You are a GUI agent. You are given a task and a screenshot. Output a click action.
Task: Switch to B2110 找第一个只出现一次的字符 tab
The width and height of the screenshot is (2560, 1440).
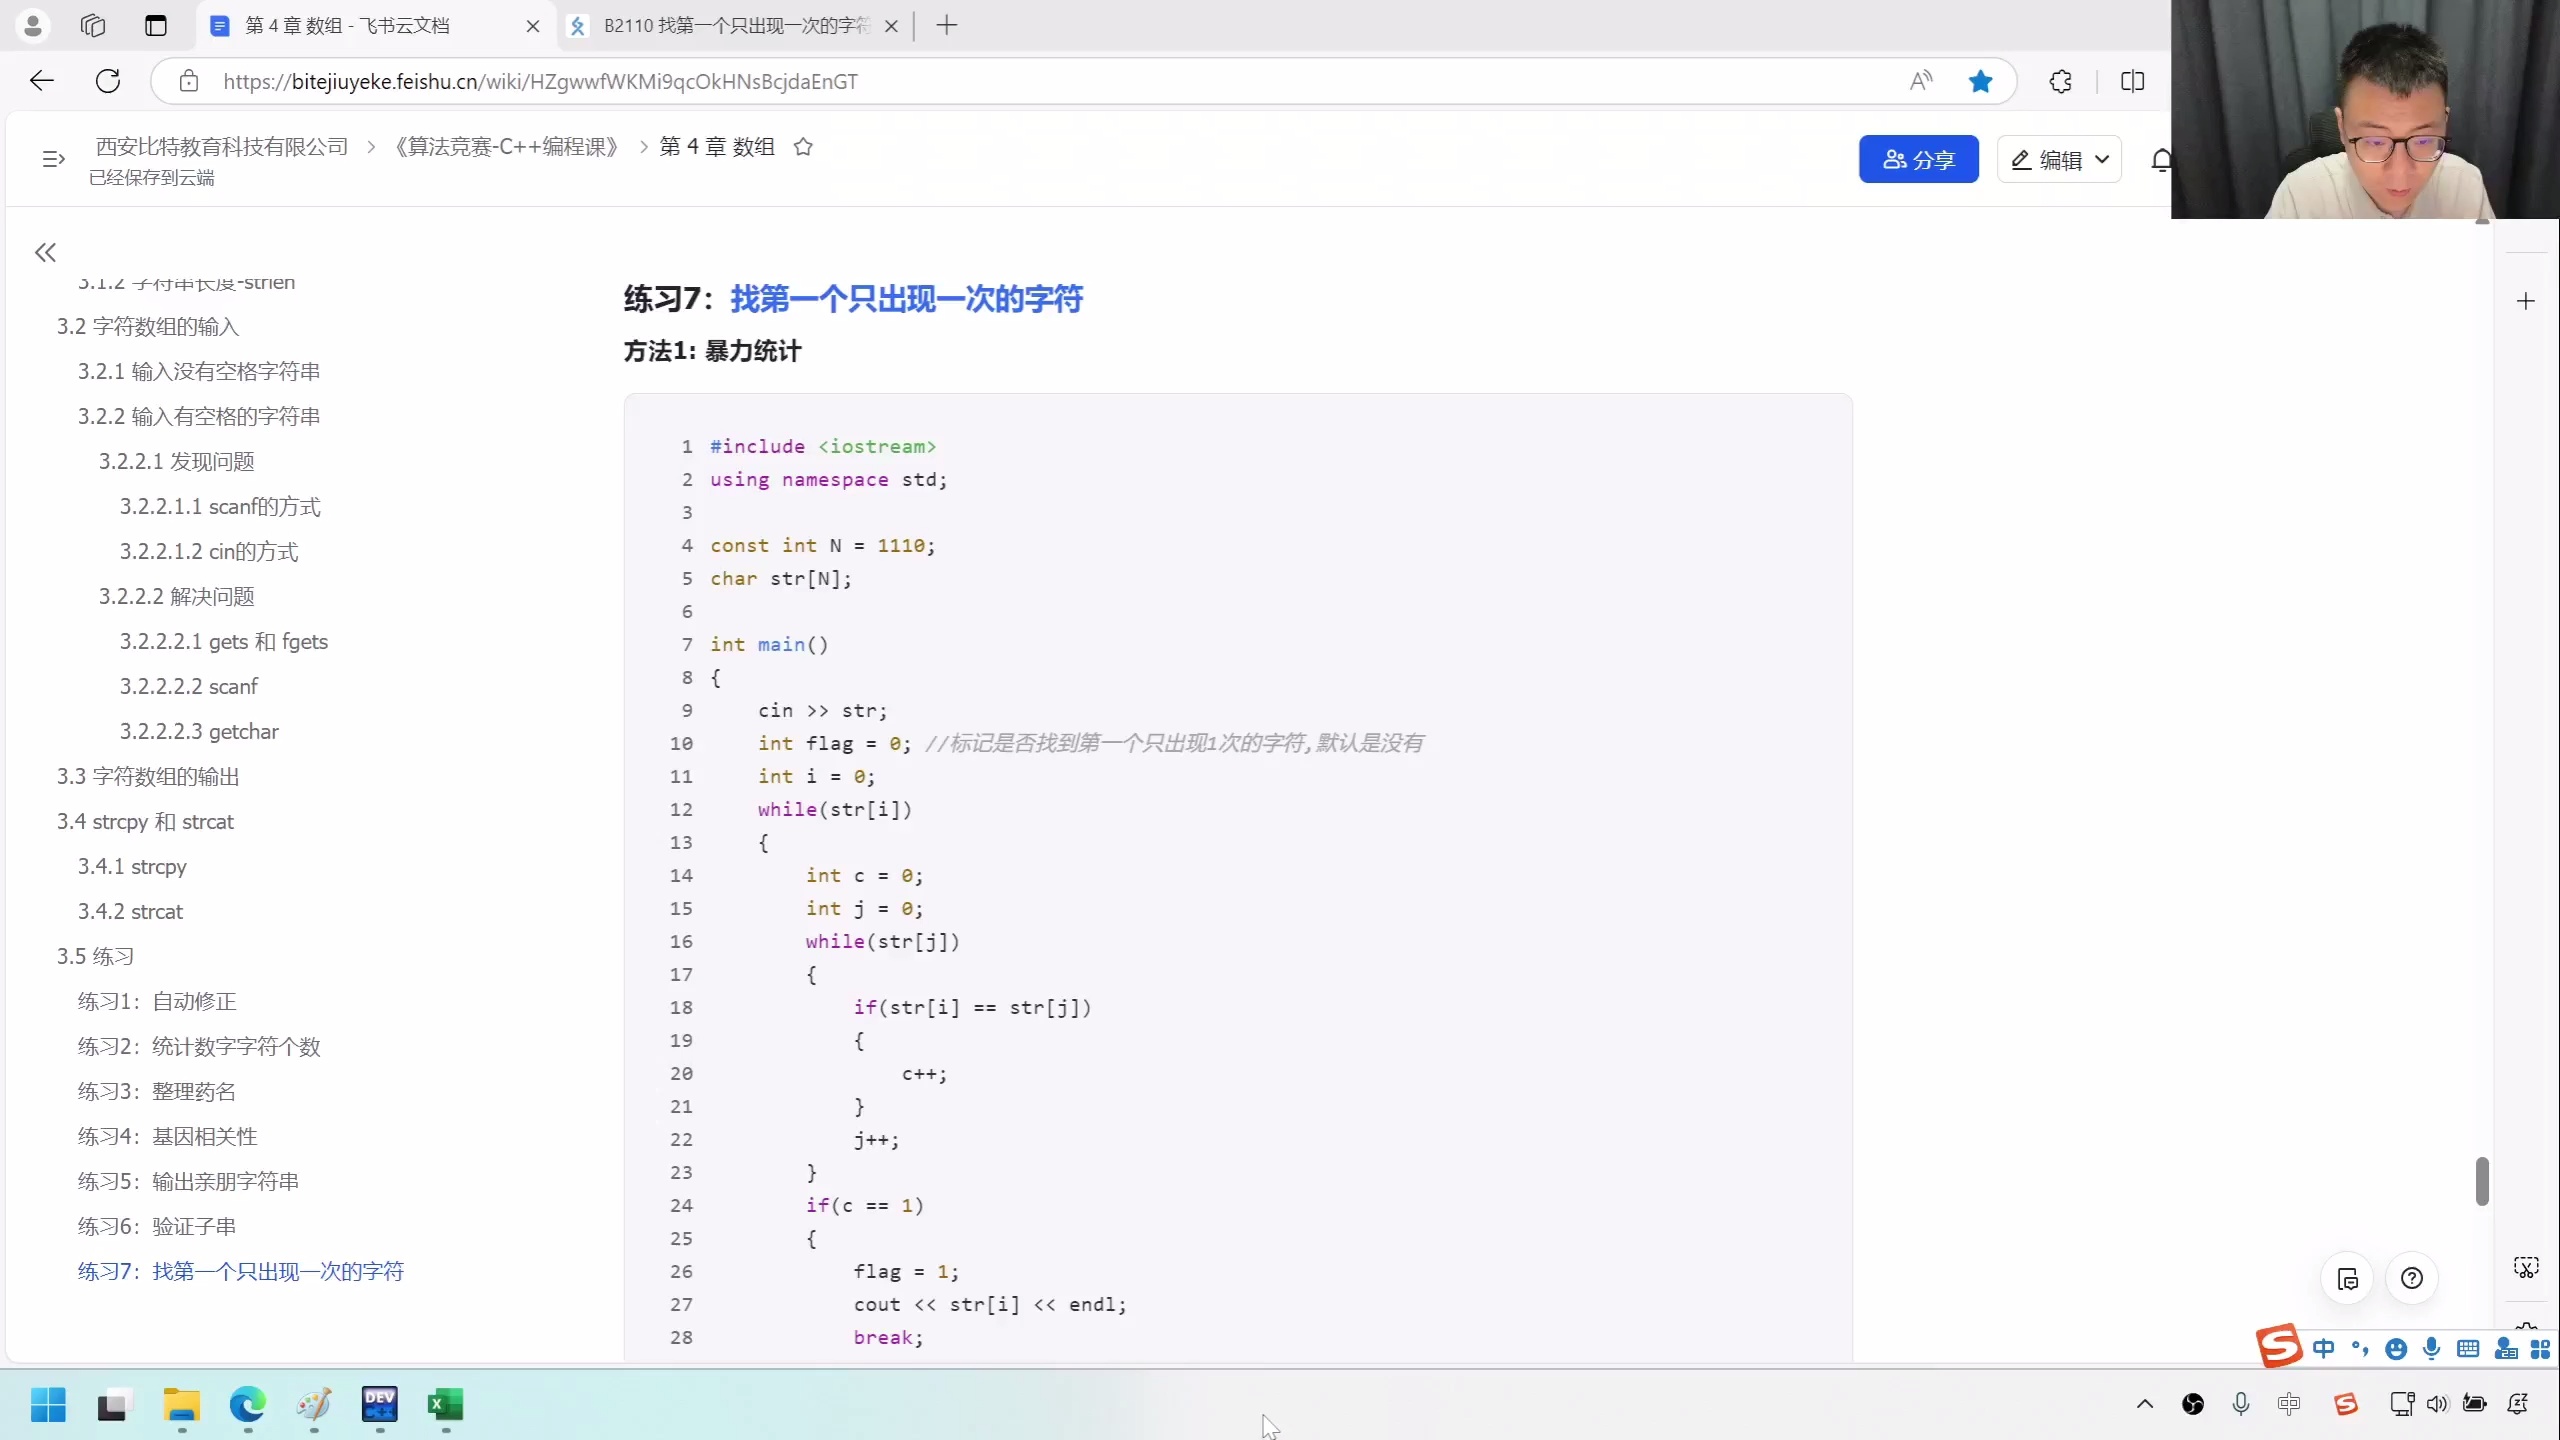pyautogui.click(x=735, y=26)
